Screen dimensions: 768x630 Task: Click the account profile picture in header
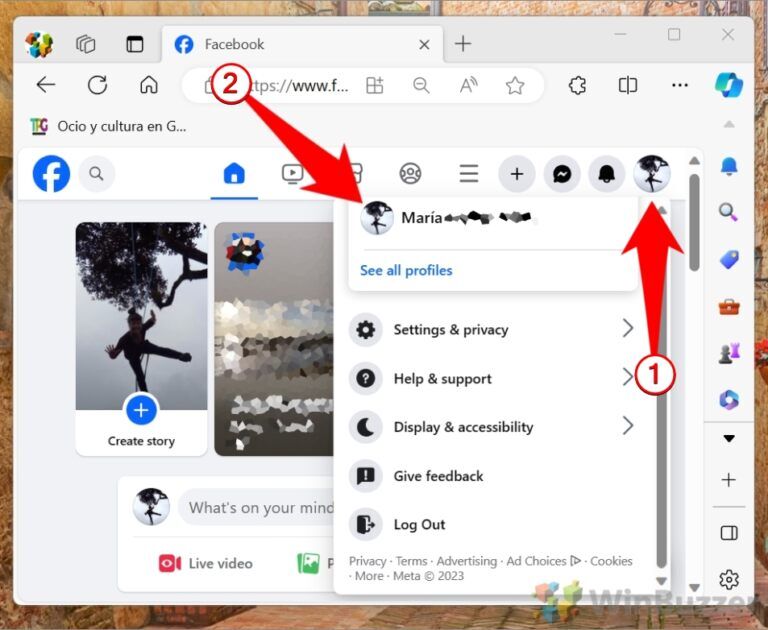tap(652, 173)
